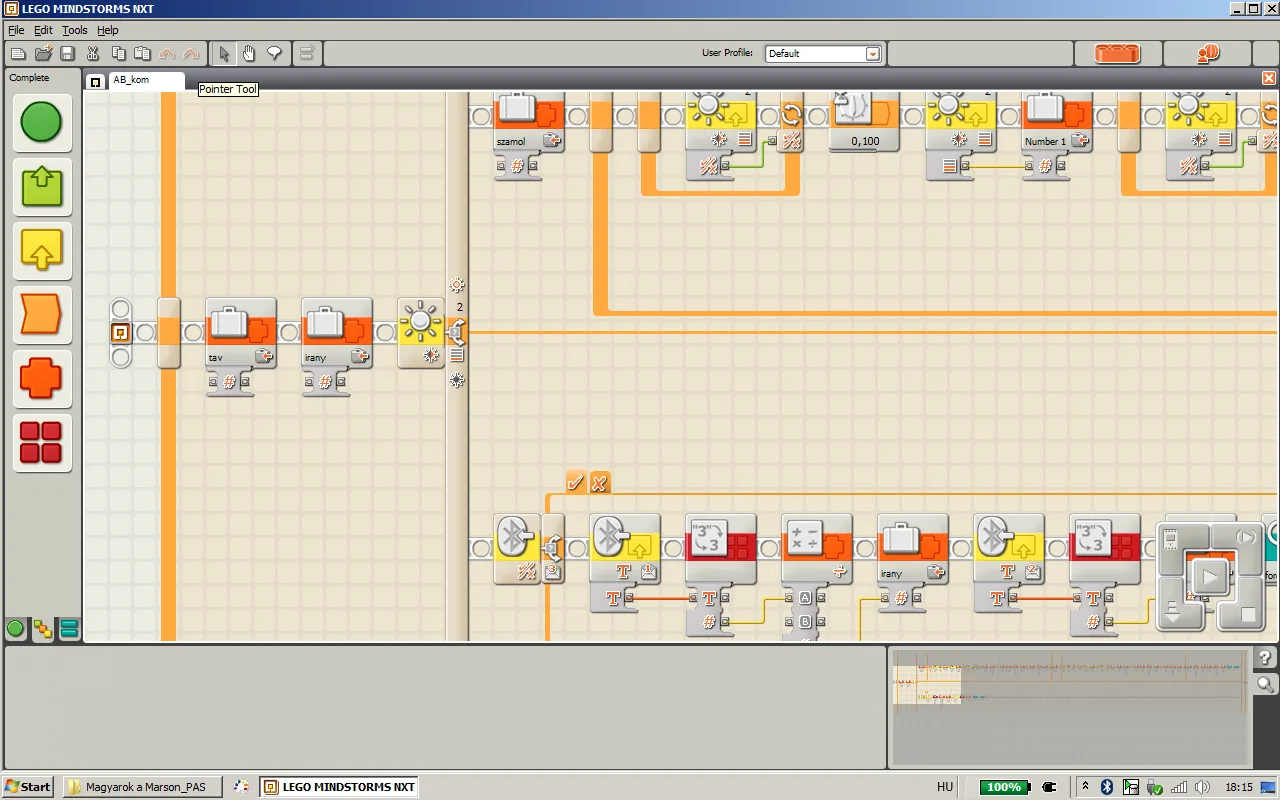Select the Math block with arithmetic symbols

(x=817, y=550)
